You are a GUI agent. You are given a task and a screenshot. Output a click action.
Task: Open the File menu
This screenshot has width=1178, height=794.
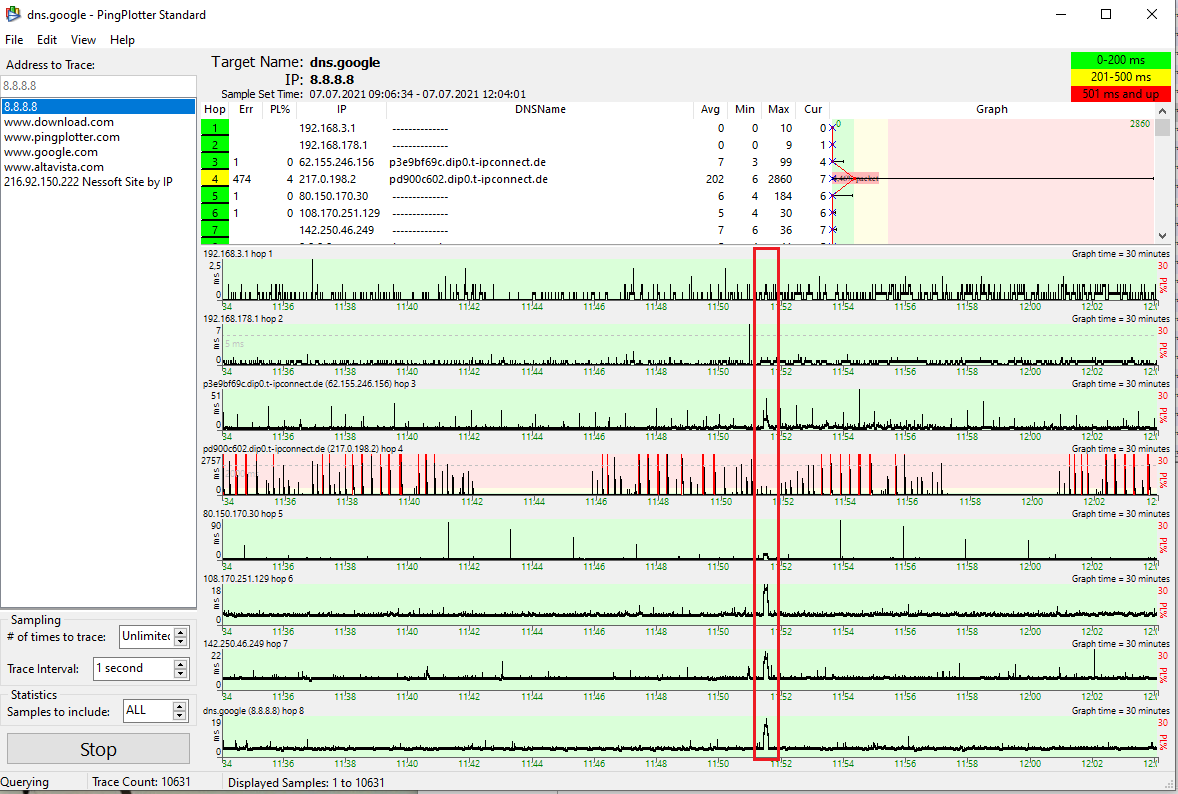14,40
